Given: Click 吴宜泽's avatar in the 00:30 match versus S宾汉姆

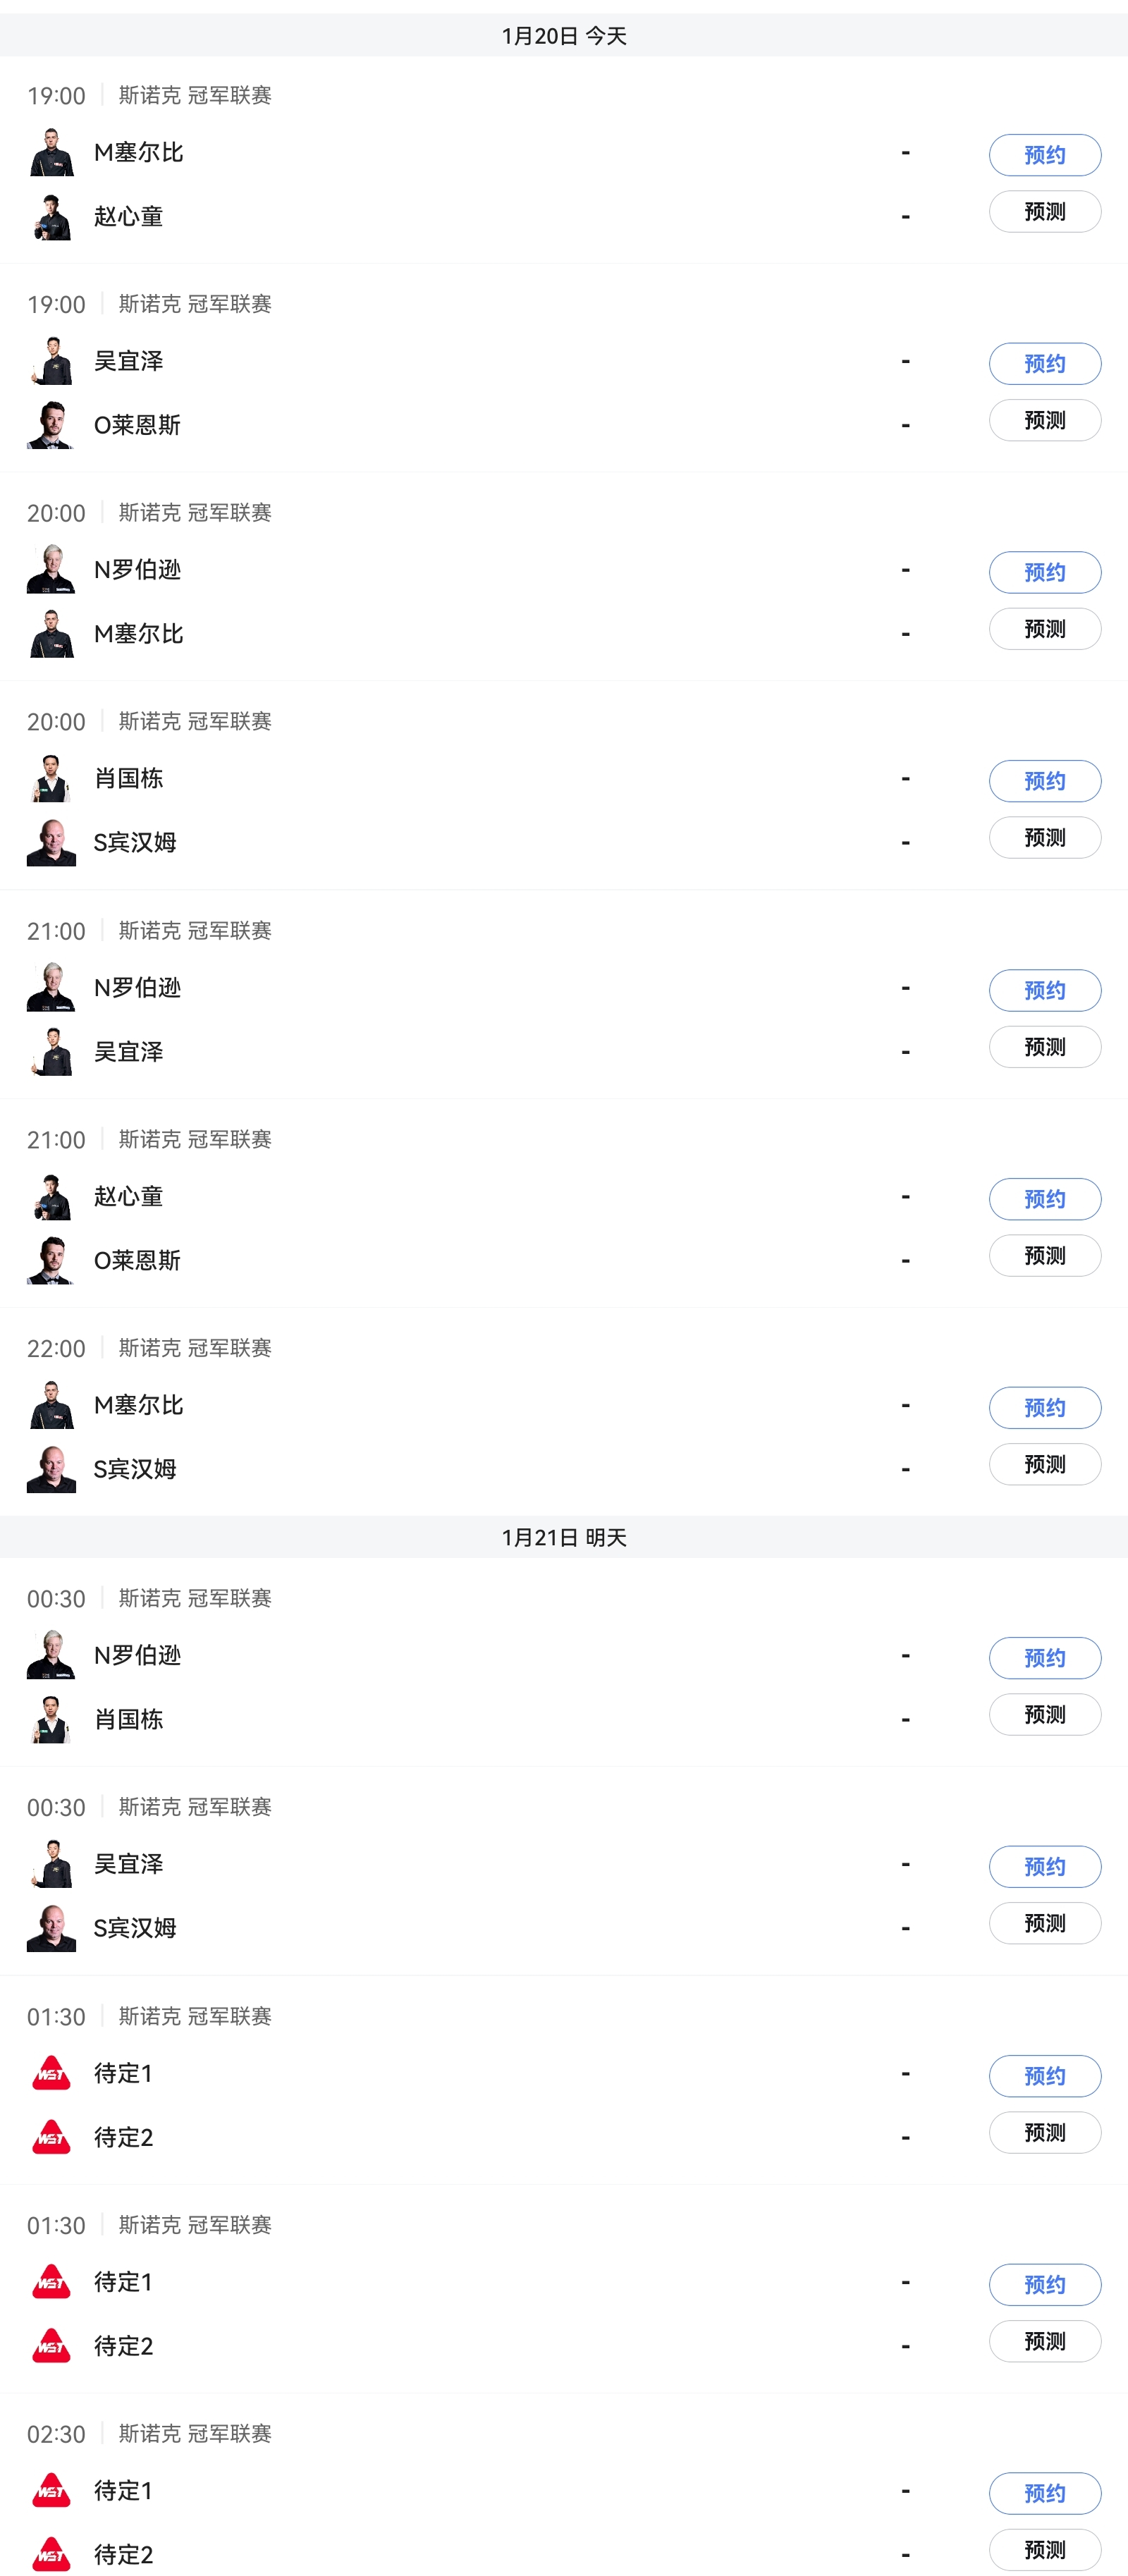Looking at the screenshot, I should click(x=51, y=1864).
